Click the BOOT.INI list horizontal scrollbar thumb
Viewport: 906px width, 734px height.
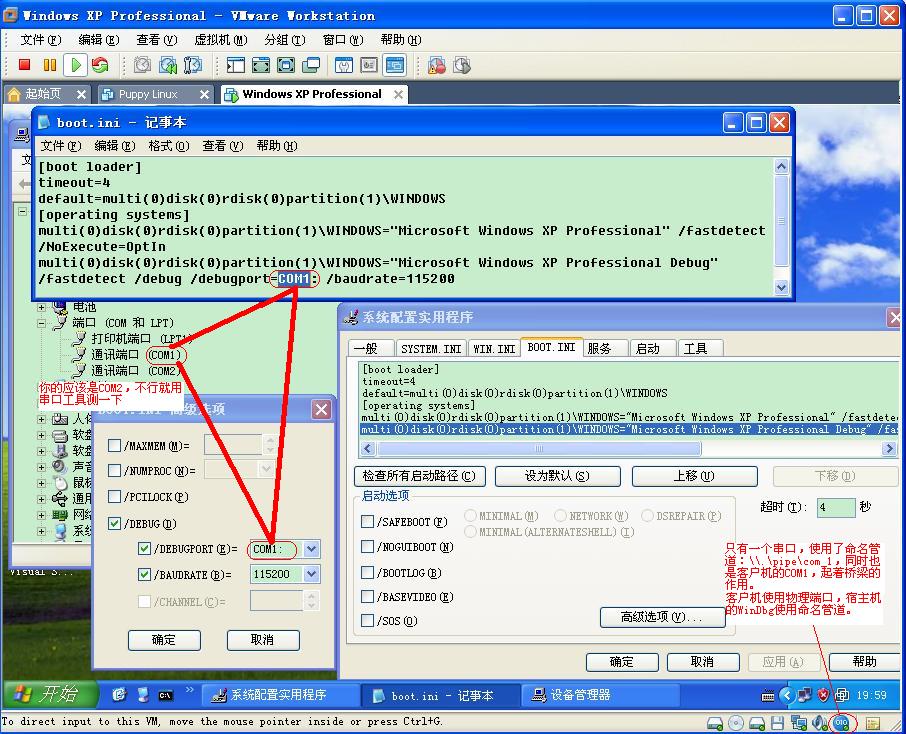pos(539,448)
